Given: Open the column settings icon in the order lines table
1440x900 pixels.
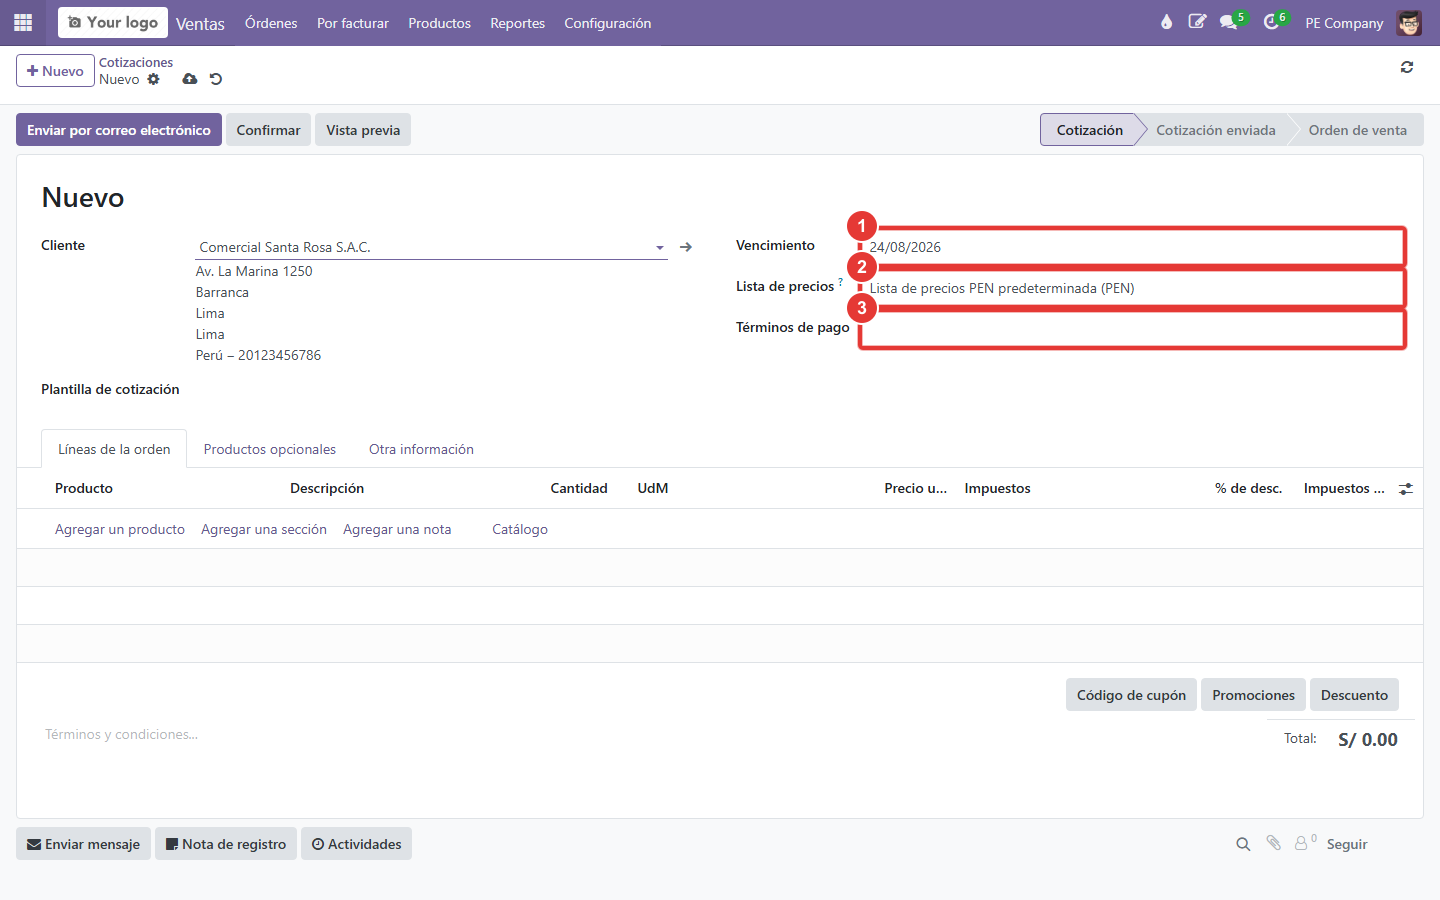Looking at the screenshot, I should pyautogui.click(x=1406, y=489).
